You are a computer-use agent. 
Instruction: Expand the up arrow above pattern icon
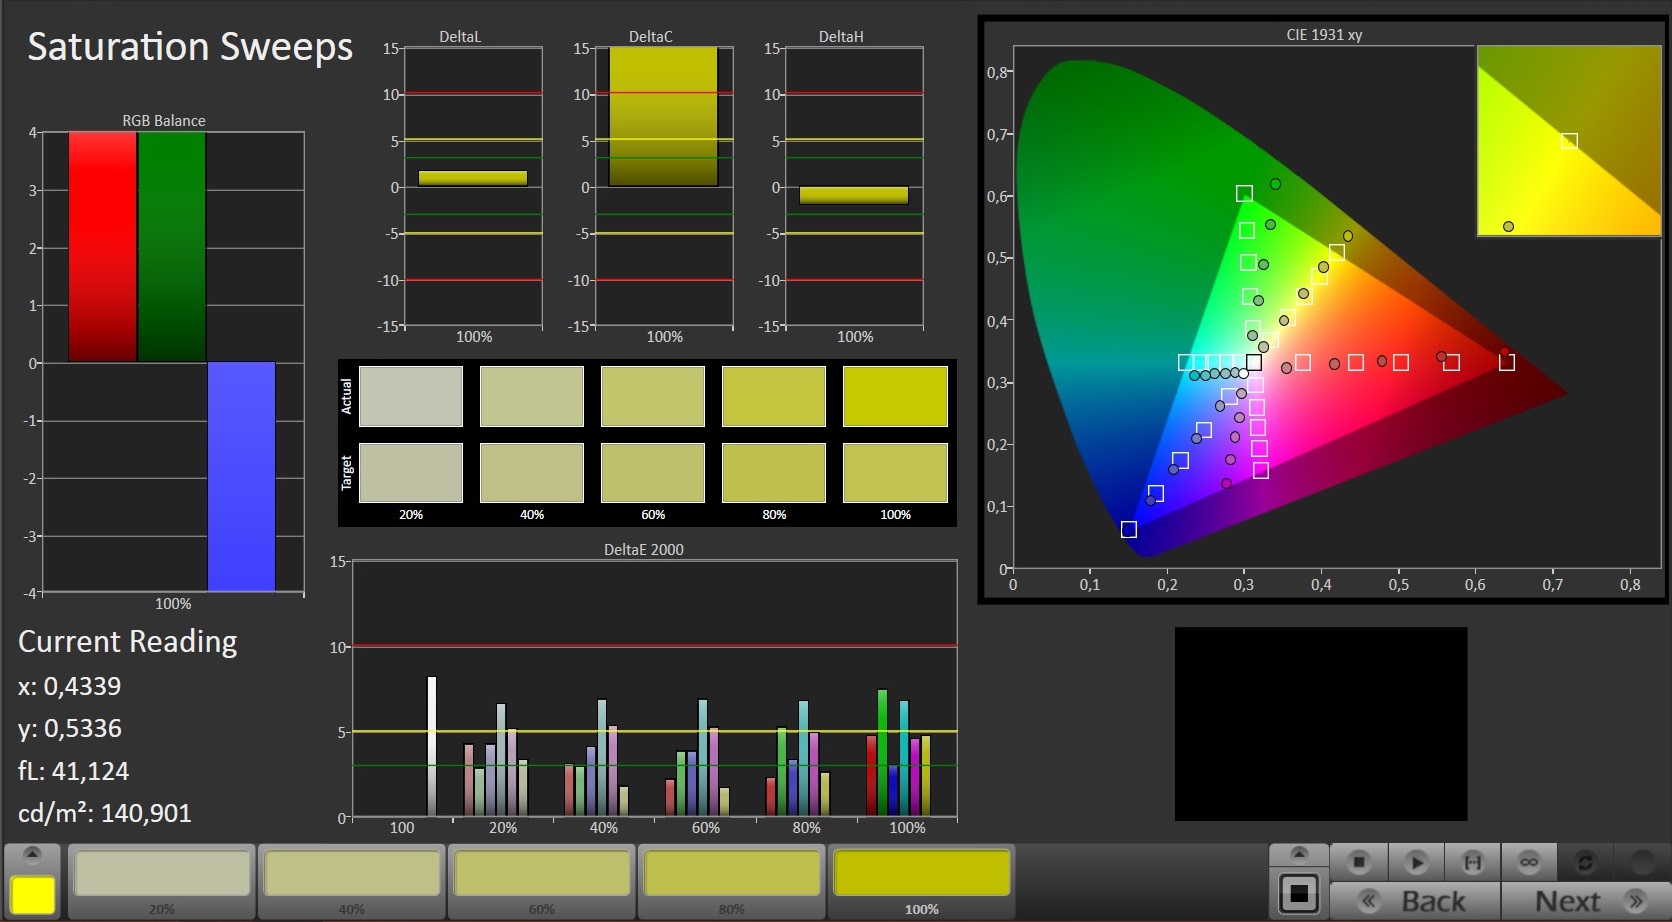click(x=1299, y=853)
